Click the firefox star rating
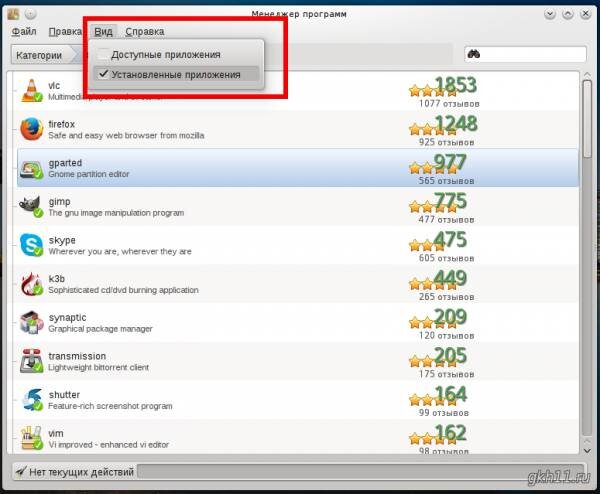 point(433,130)
